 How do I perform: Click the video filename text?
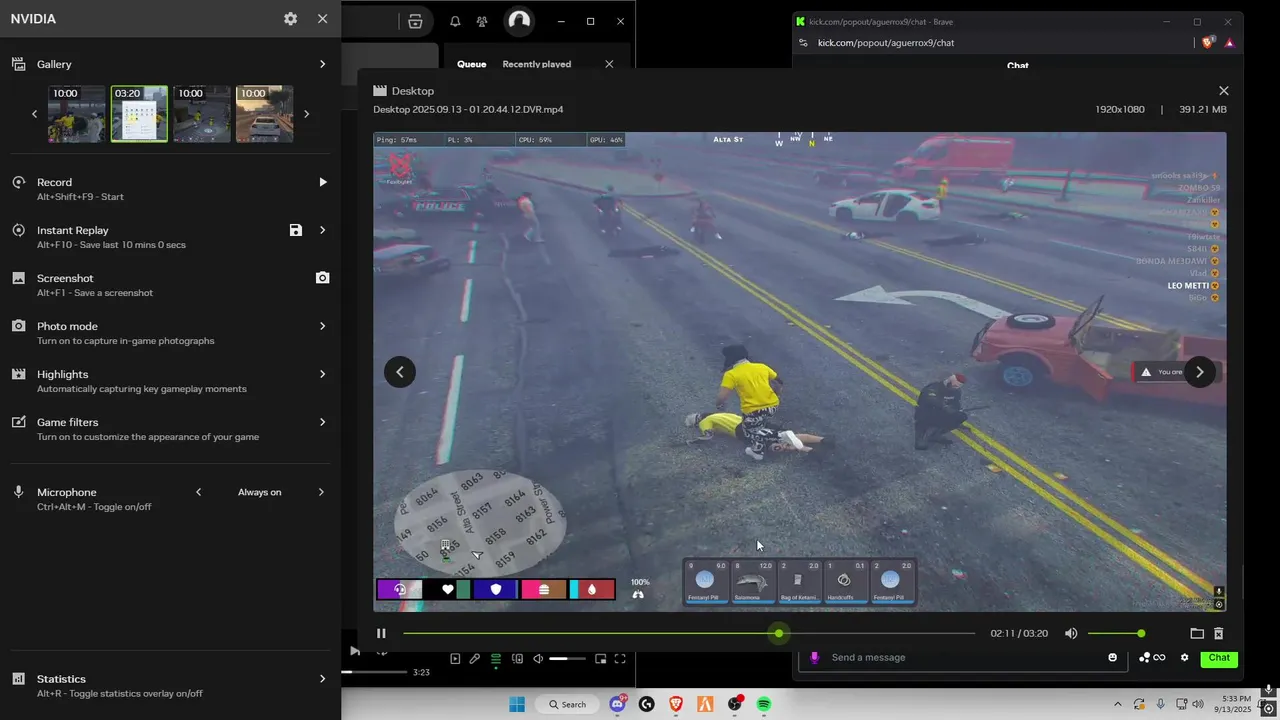(x=468, y=109)
